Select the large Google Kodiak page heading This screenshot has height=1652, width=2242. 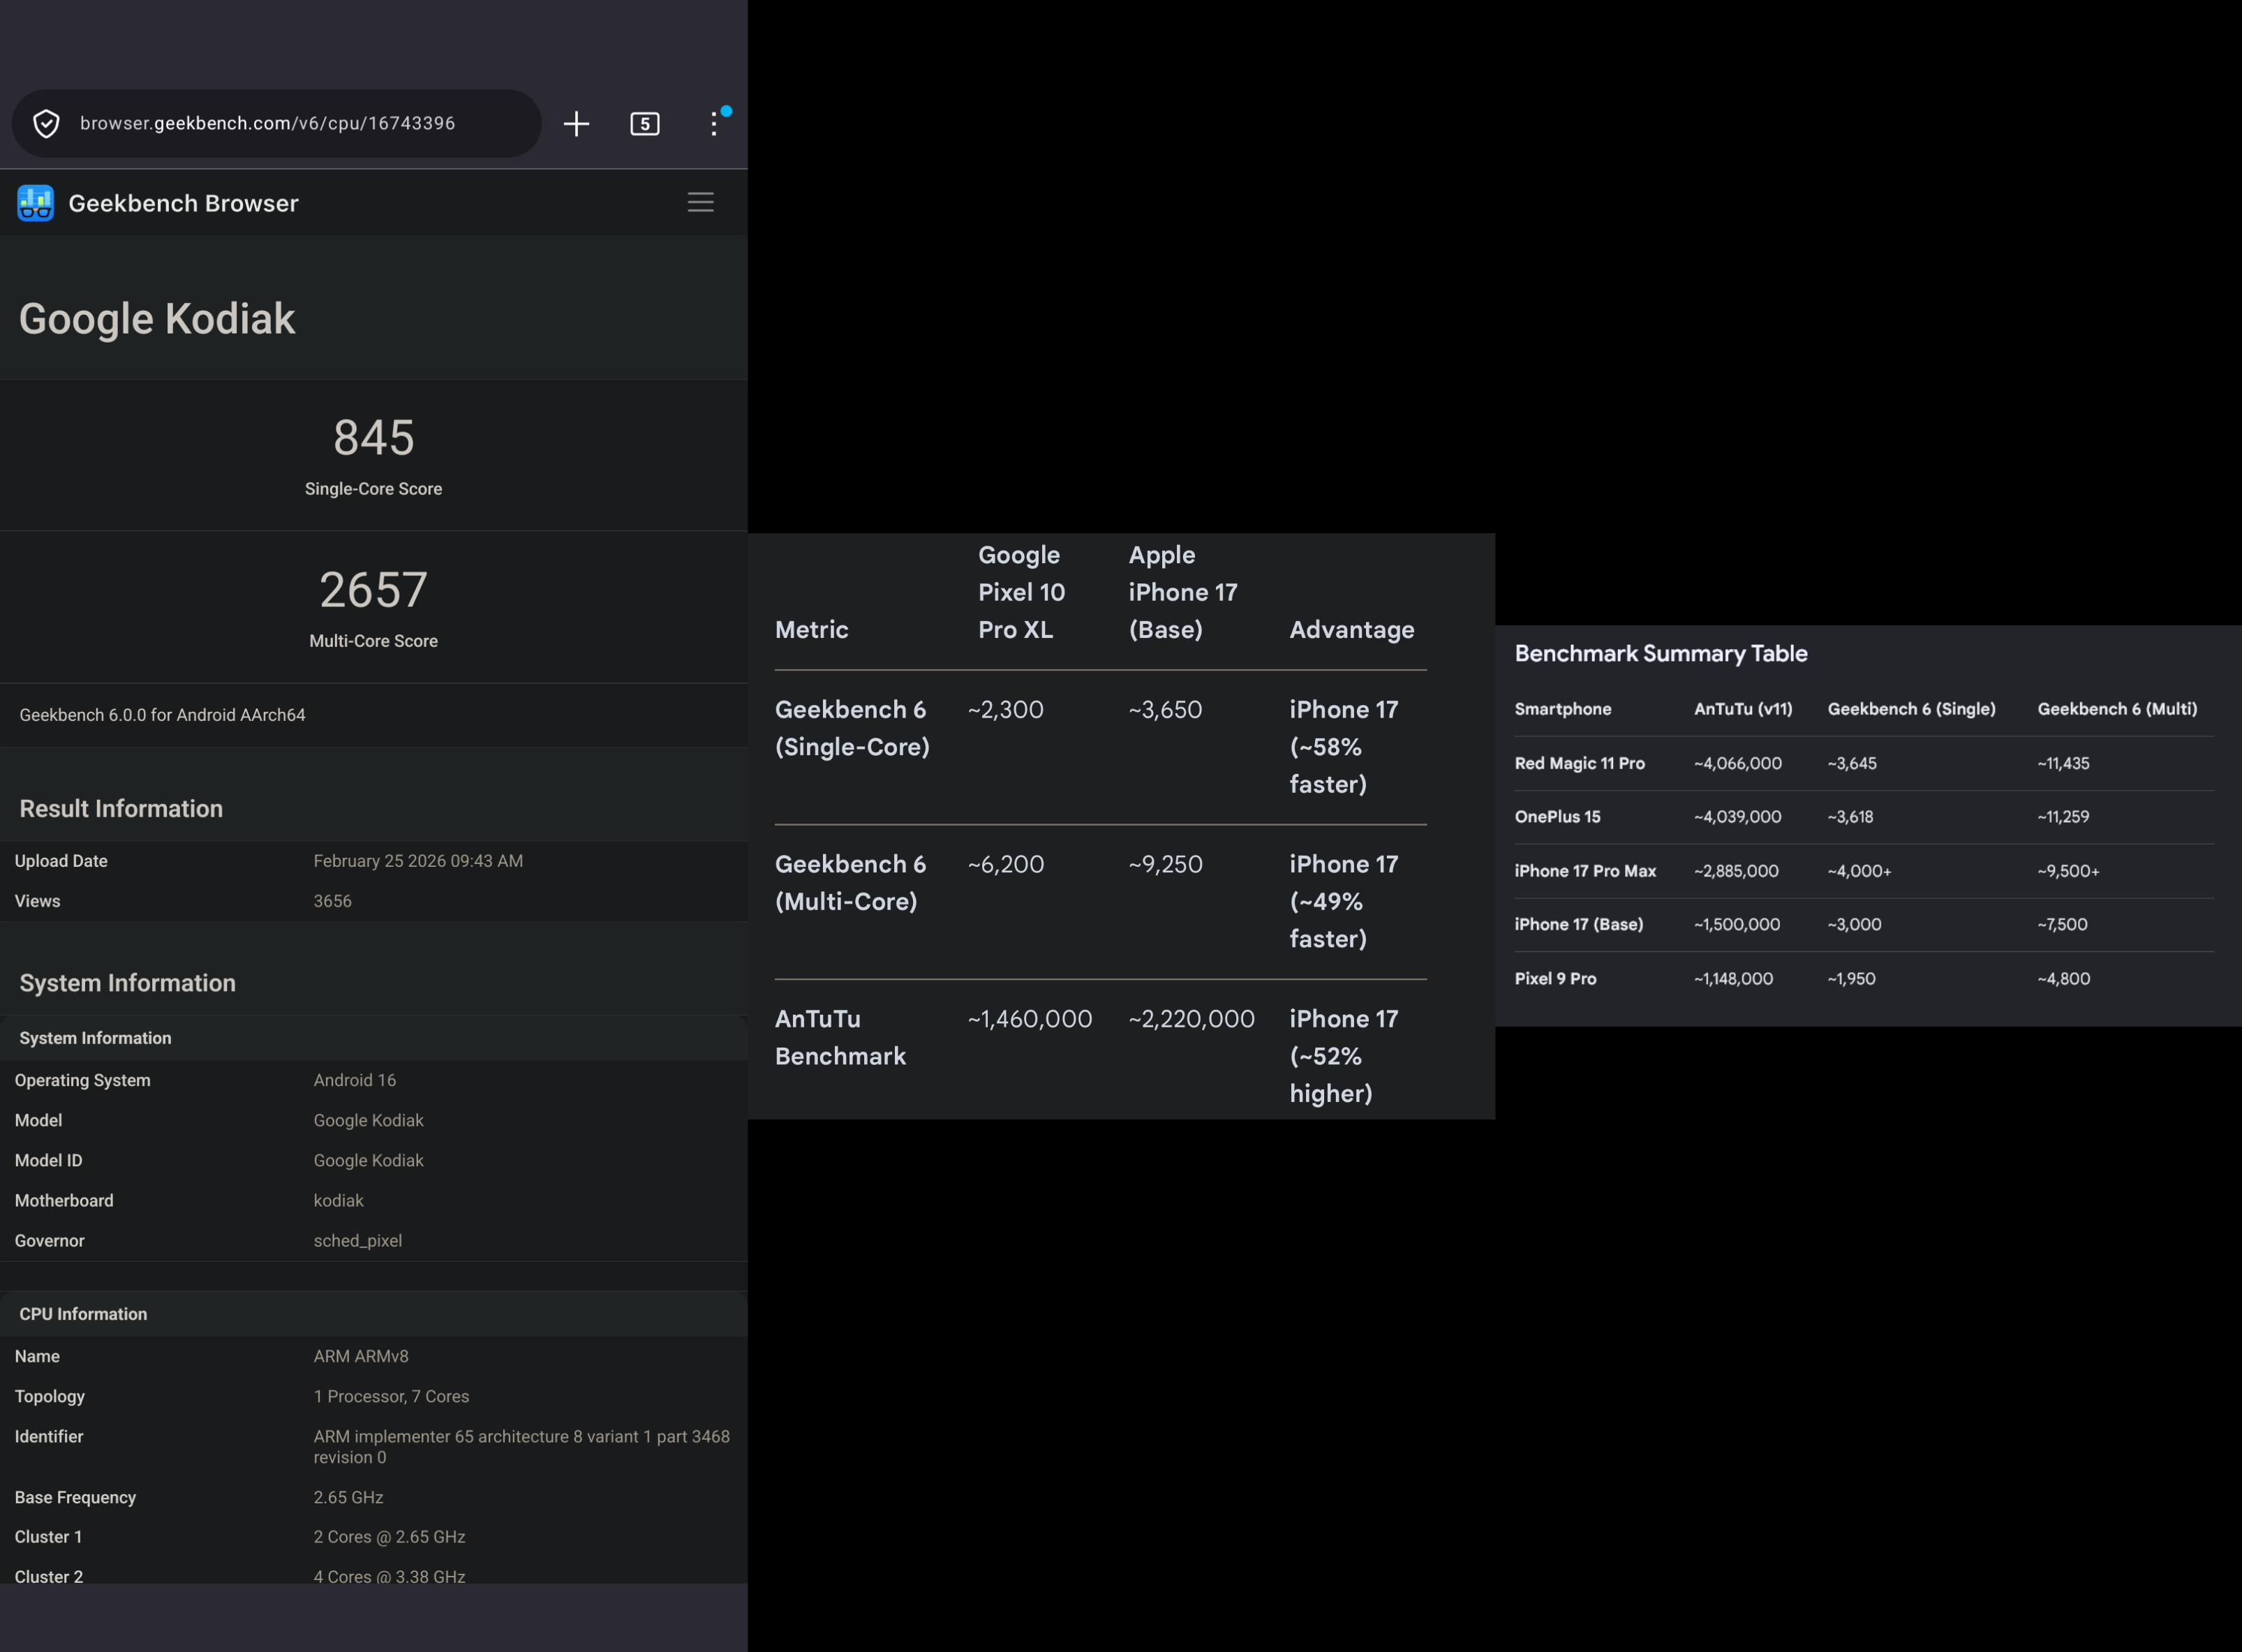click(157, 318)
